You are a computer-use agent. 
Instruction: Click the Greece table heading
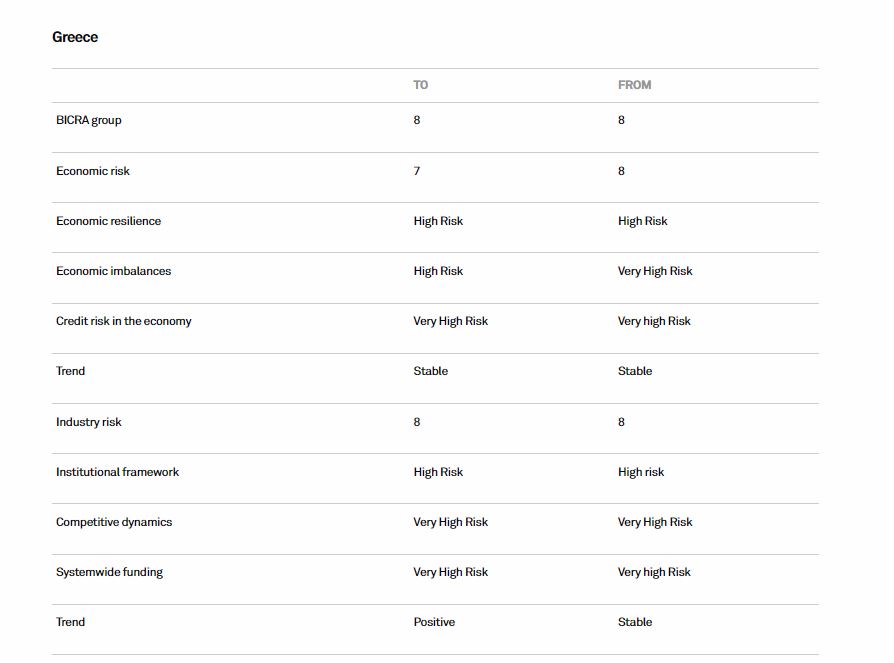pyautogui.click(x=75, y=37)
